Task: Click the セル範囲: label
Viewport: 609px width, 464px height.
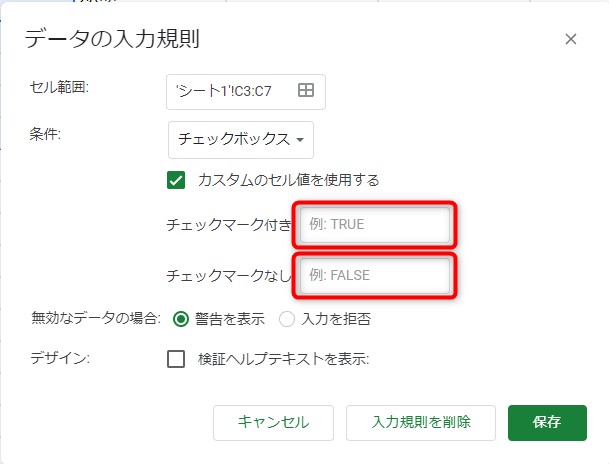Action: 60,88
